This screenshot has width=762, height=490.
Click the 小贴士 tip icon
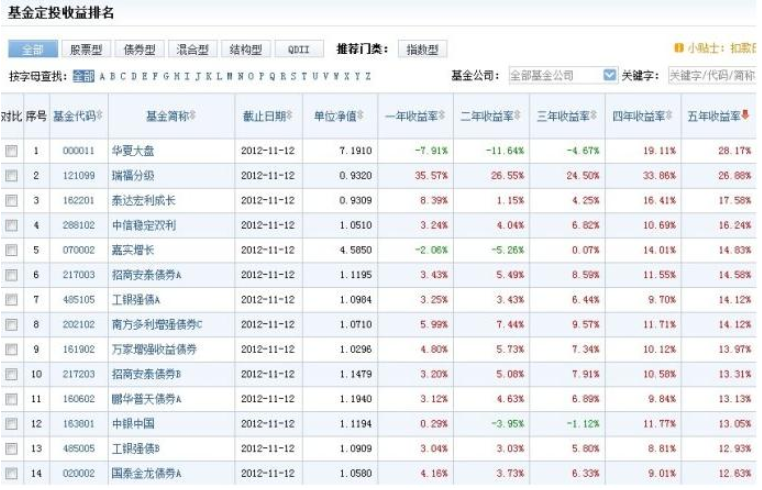tap(678, 48)
